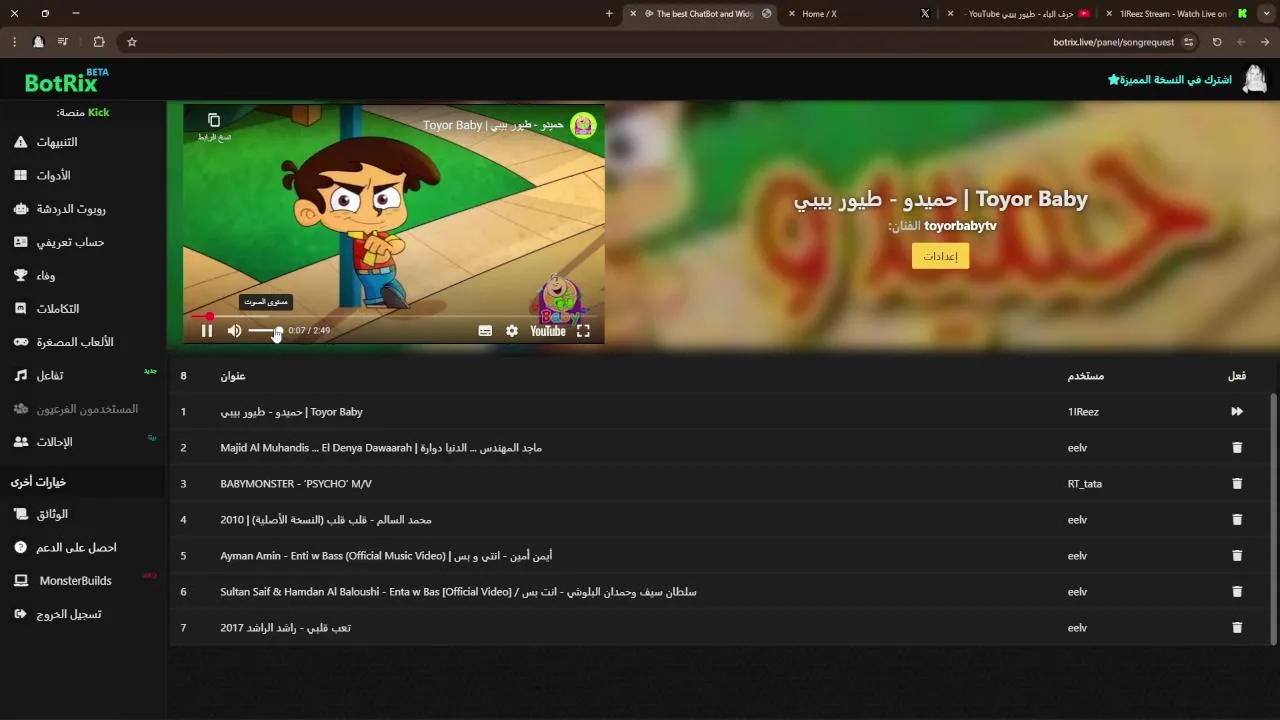Open user profile avatar in top right

point(1255,79)
